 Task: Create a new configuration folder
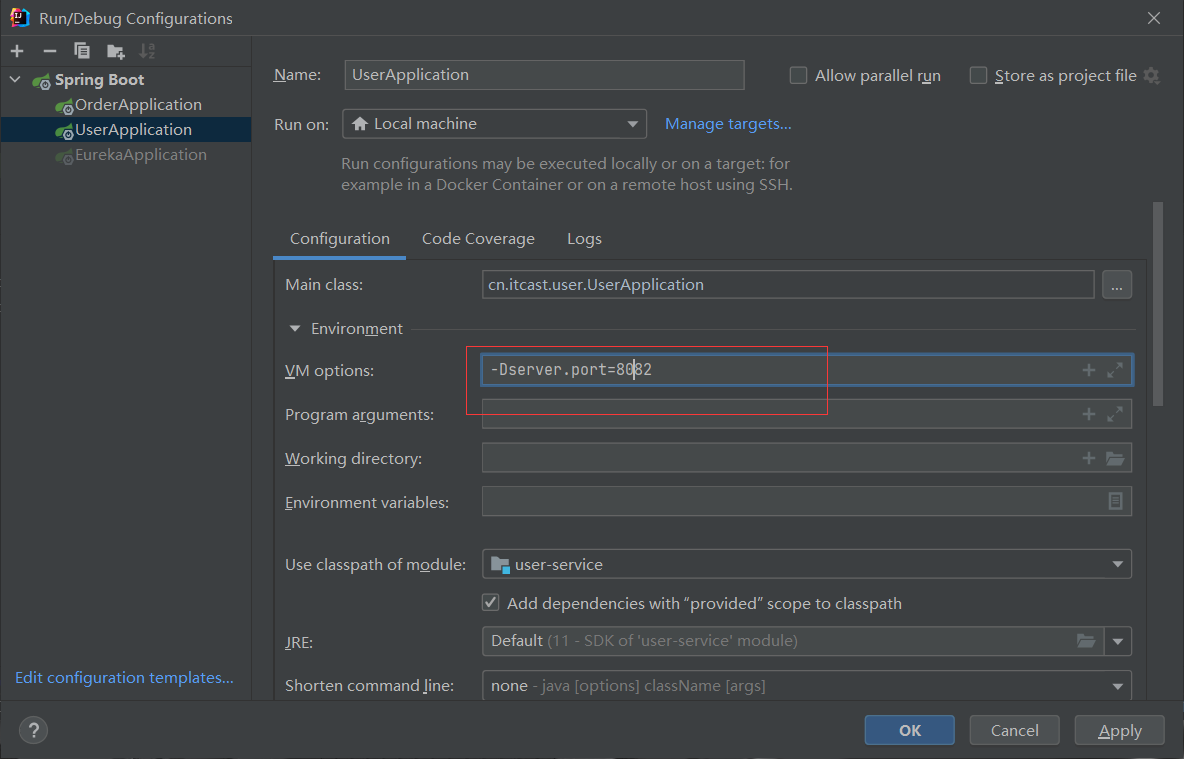116,51
